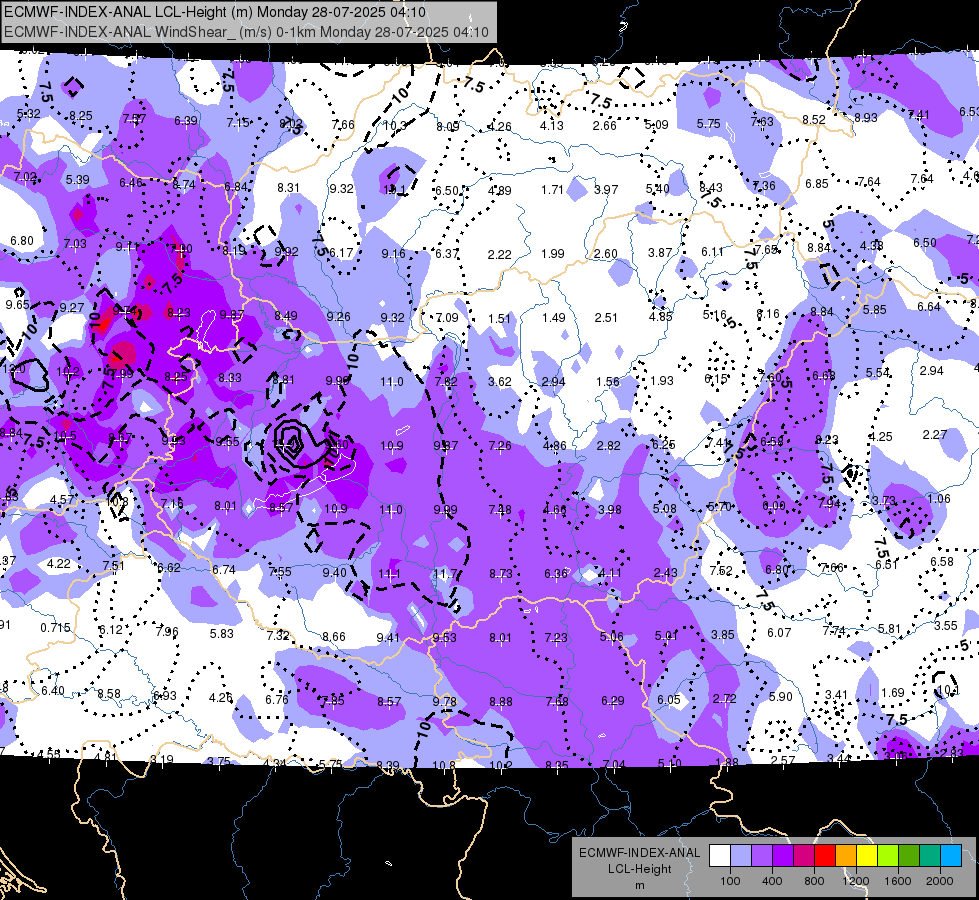Click the map value 8.88
Screen dimensions: 979x900
[x=501, y=701]
